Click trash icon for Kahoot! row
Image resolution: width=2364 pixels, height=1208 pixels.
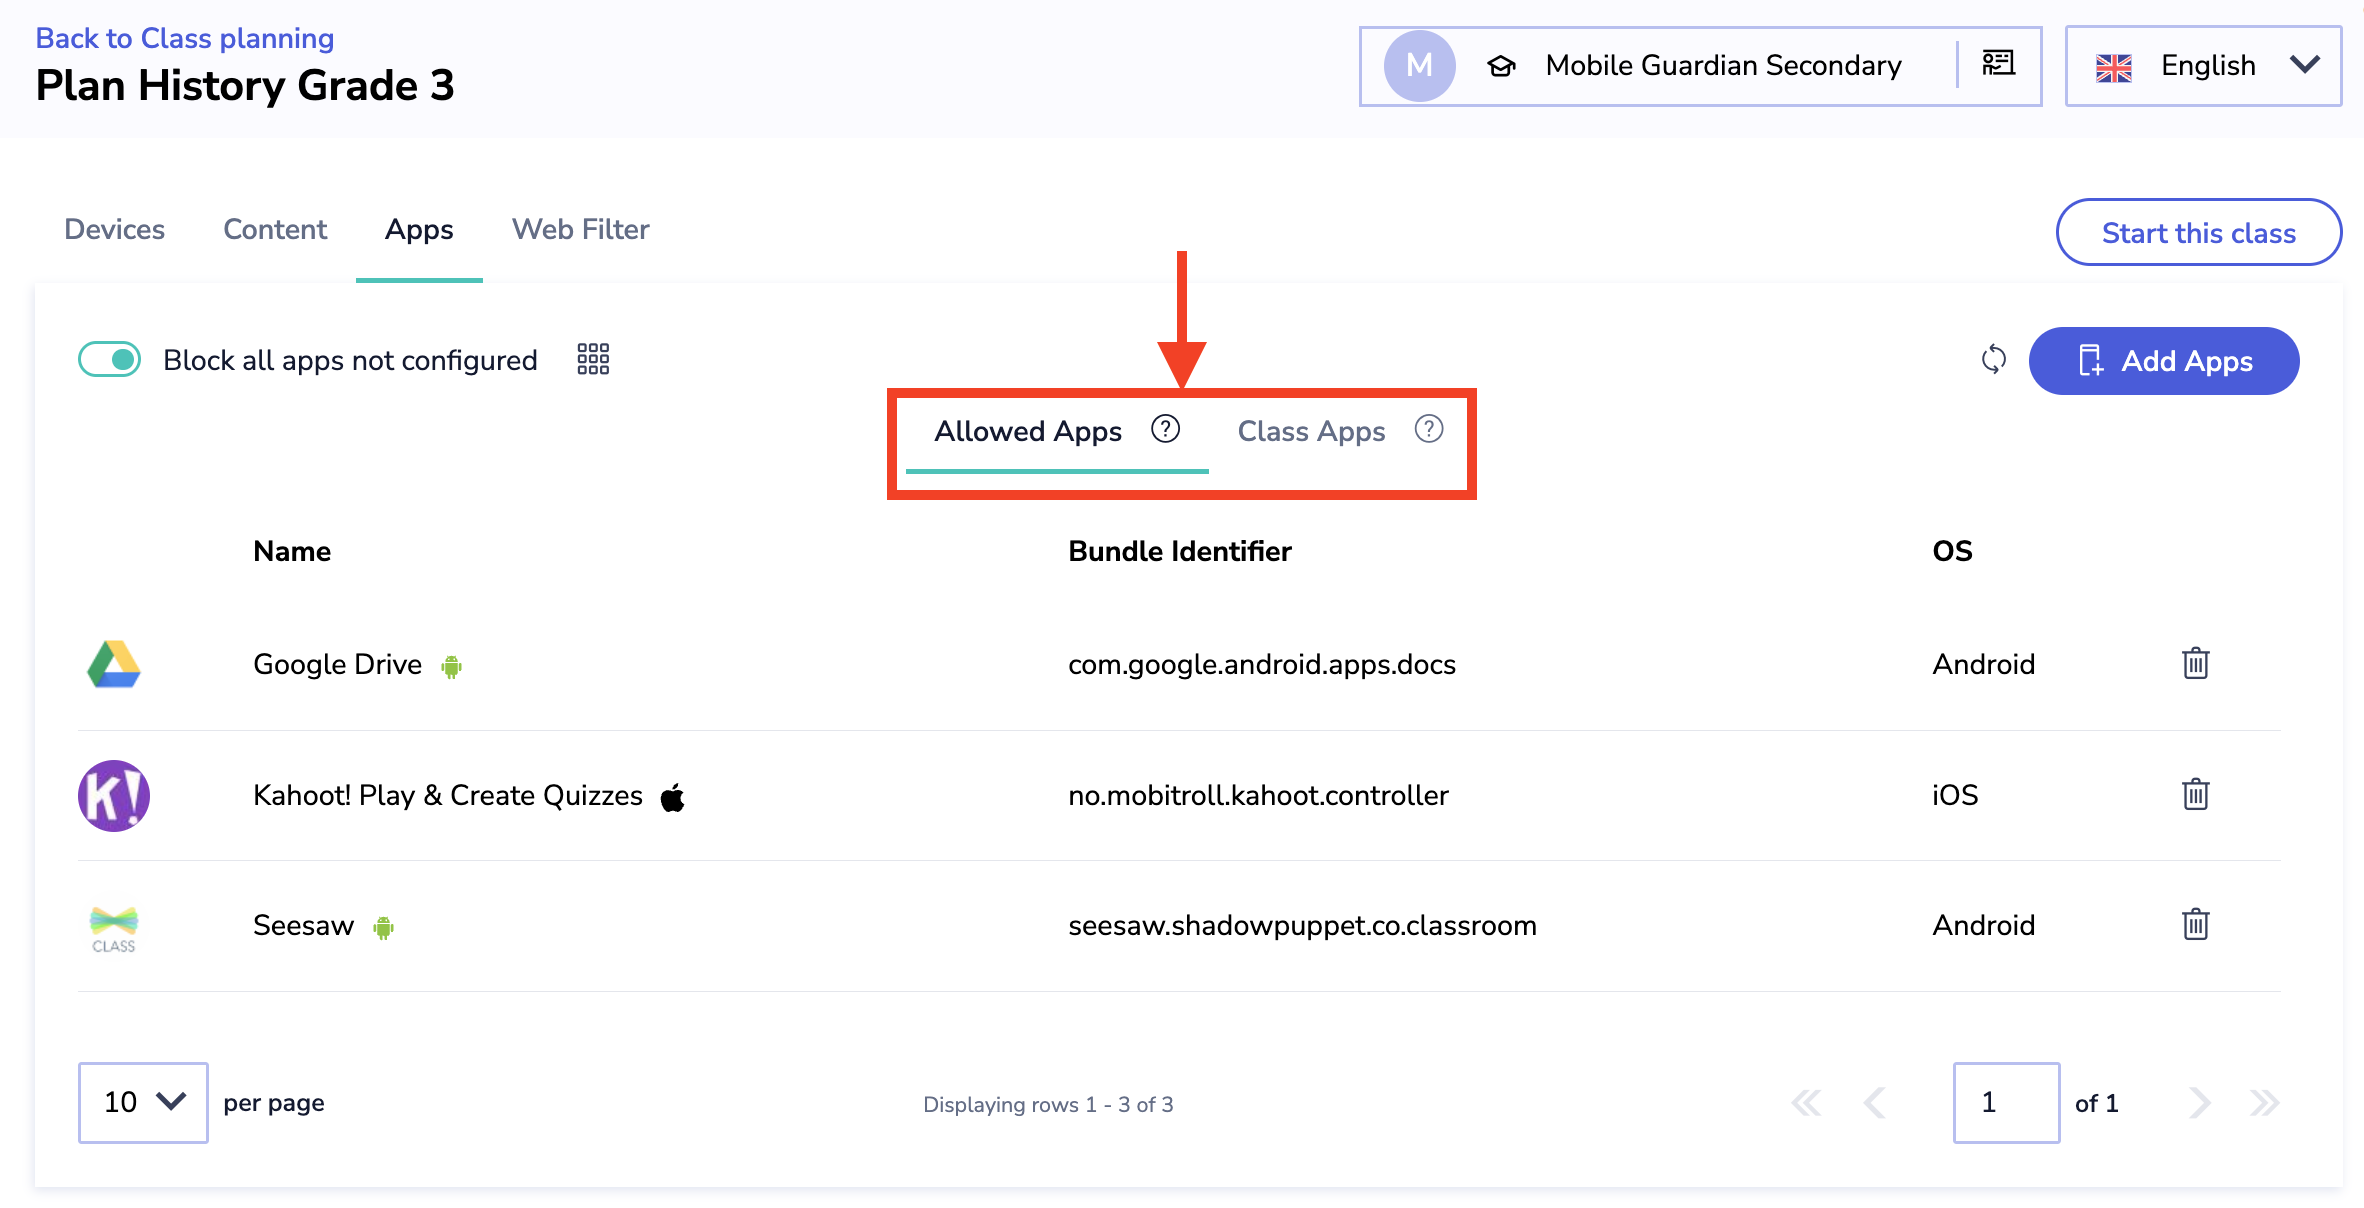pyautogui.click(x=2195, y=794)
